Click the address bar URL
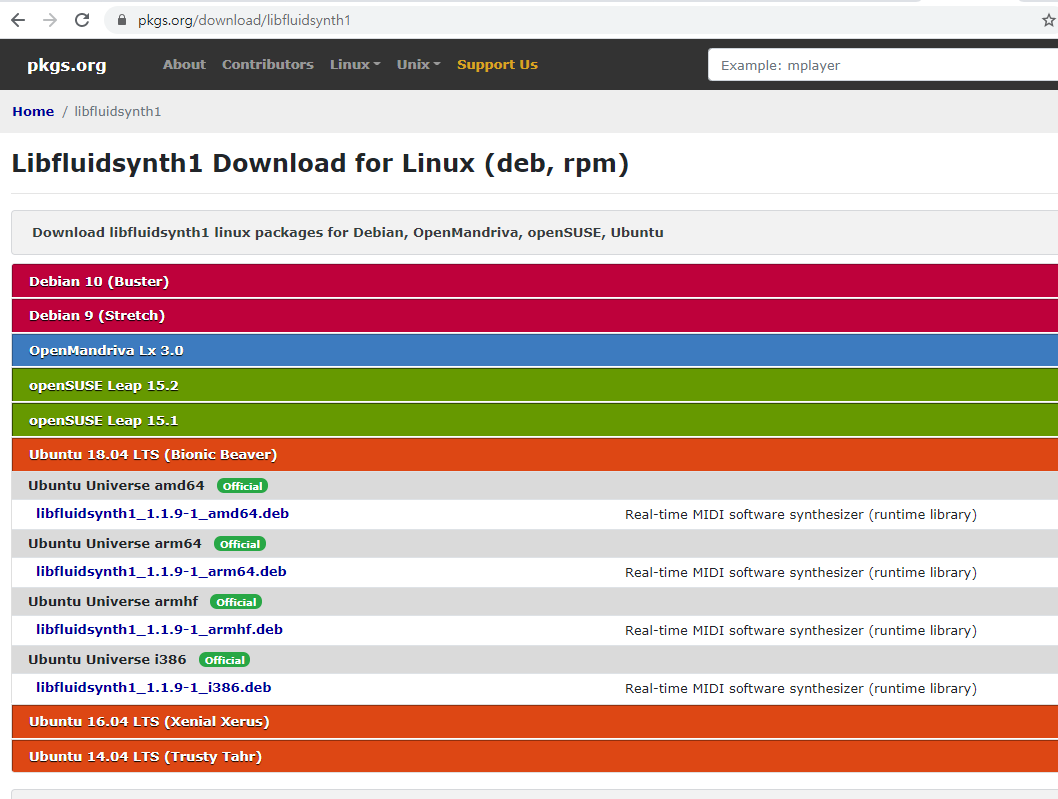1058x799 pixels. click(244, 20)
